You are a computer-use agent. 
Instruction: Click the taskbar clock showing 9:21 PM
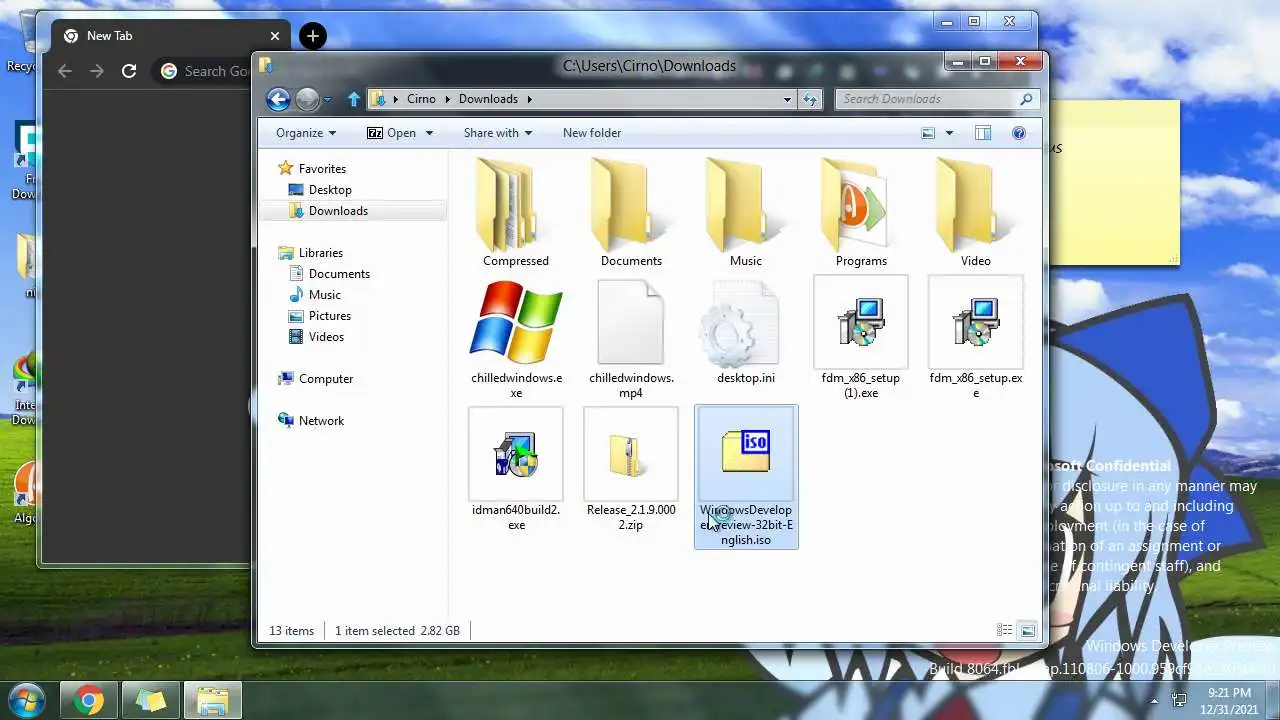point(1229,700)
